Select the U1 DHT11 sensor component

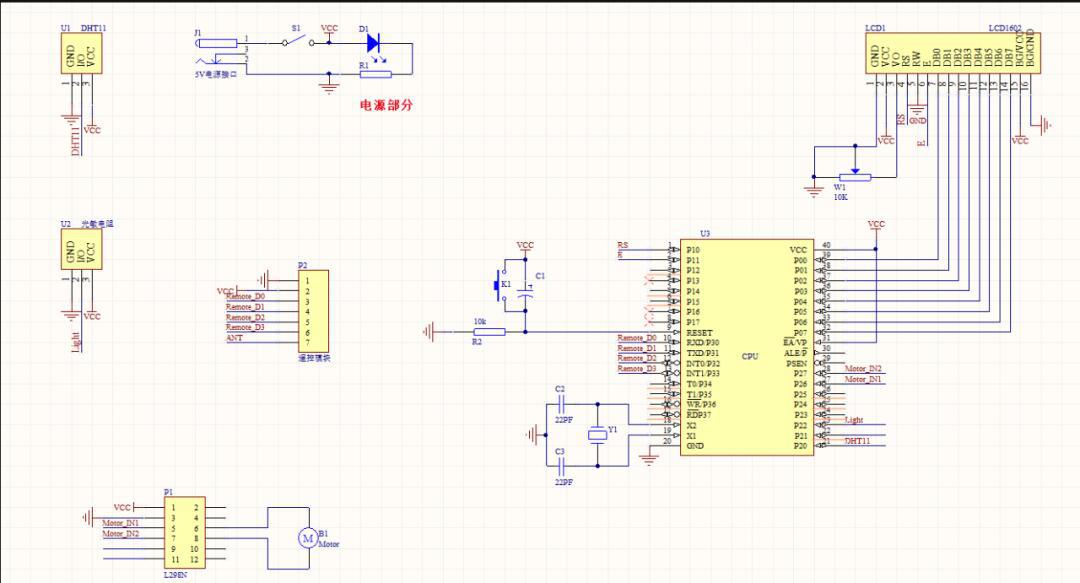[x=81, y=53]
